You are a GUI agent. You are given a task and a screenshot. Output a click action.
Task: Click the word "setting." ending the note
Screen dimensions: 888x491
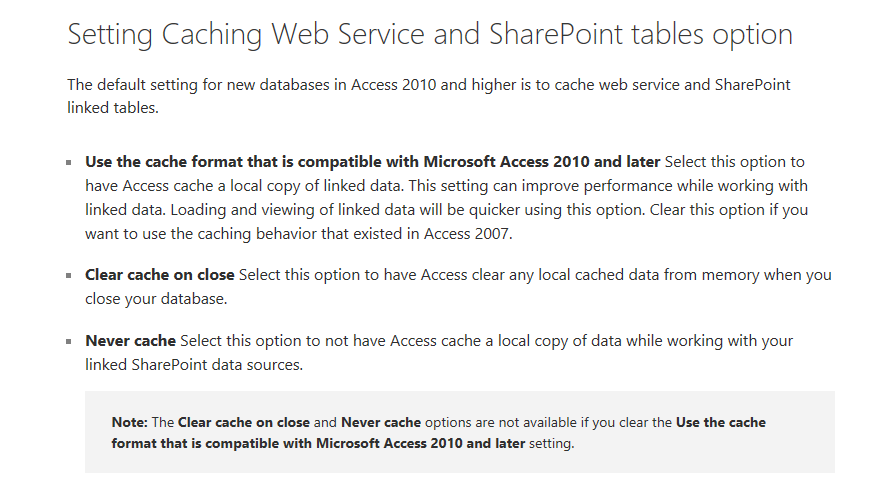tap(552, 443)
